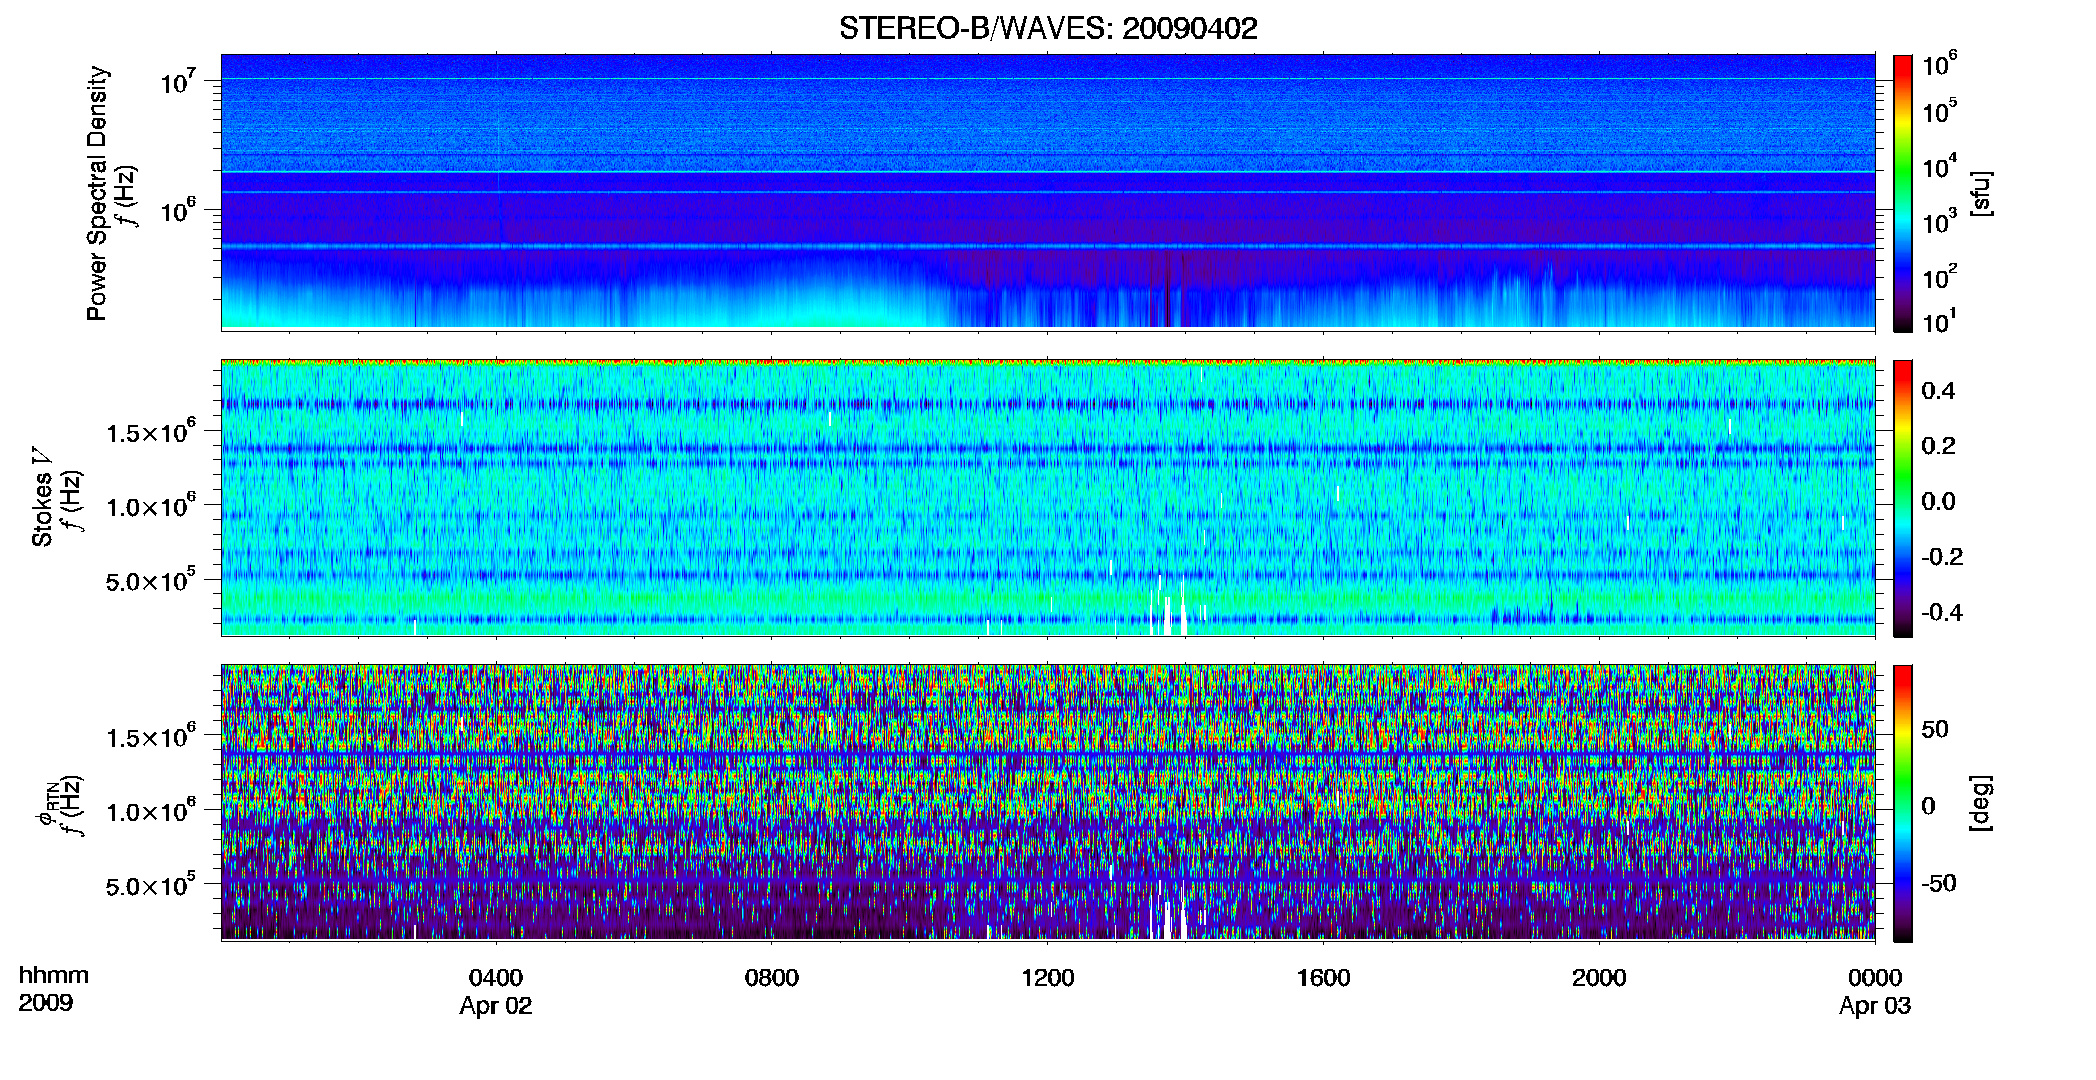Click the "[sfu]" unit label
The width and height of the screenshot is (2096, 1080).
pos(1981,193)
